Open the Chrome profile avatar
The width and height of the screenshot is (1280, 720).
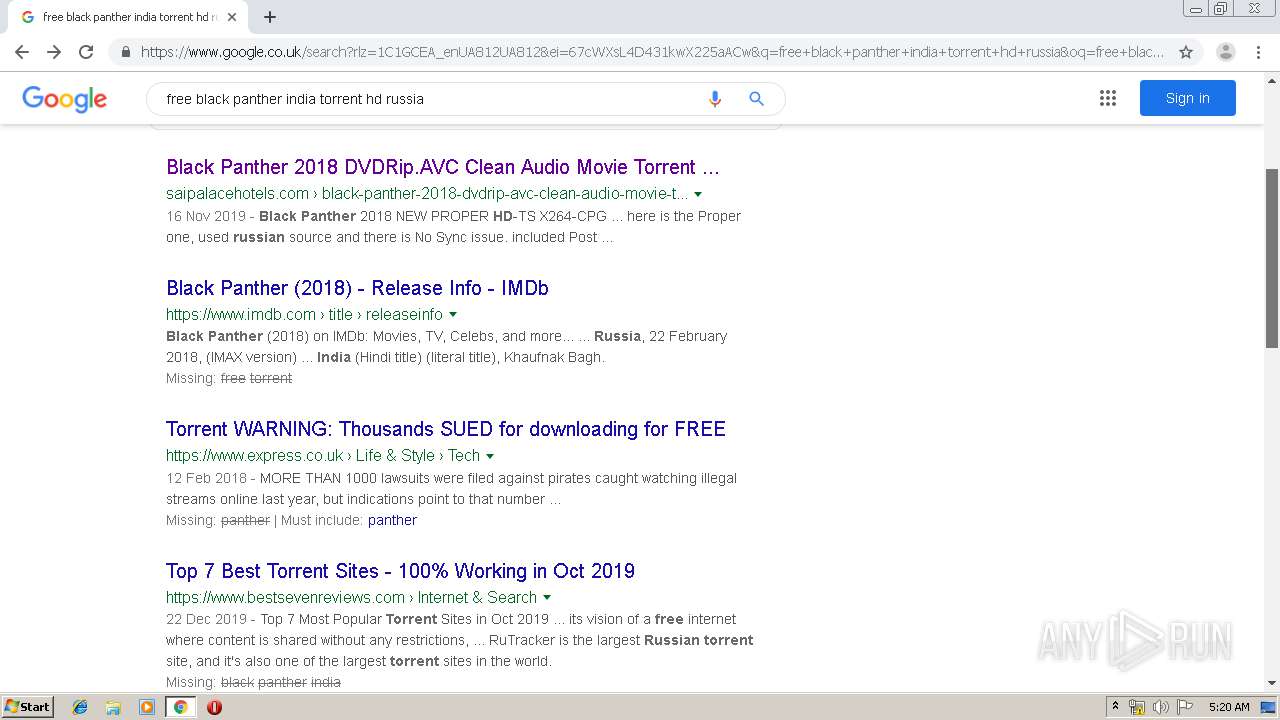[1226, 52]
